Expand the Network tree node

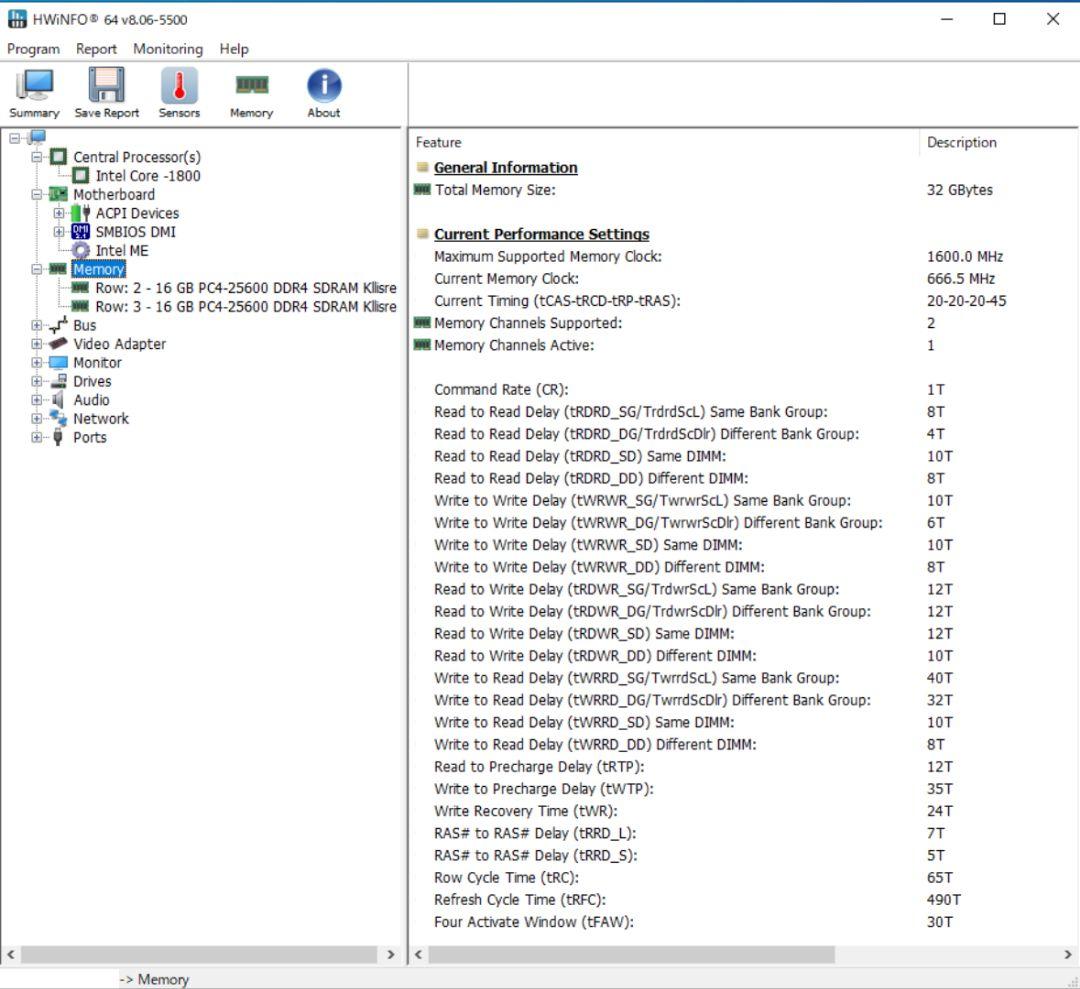point(37,418)
